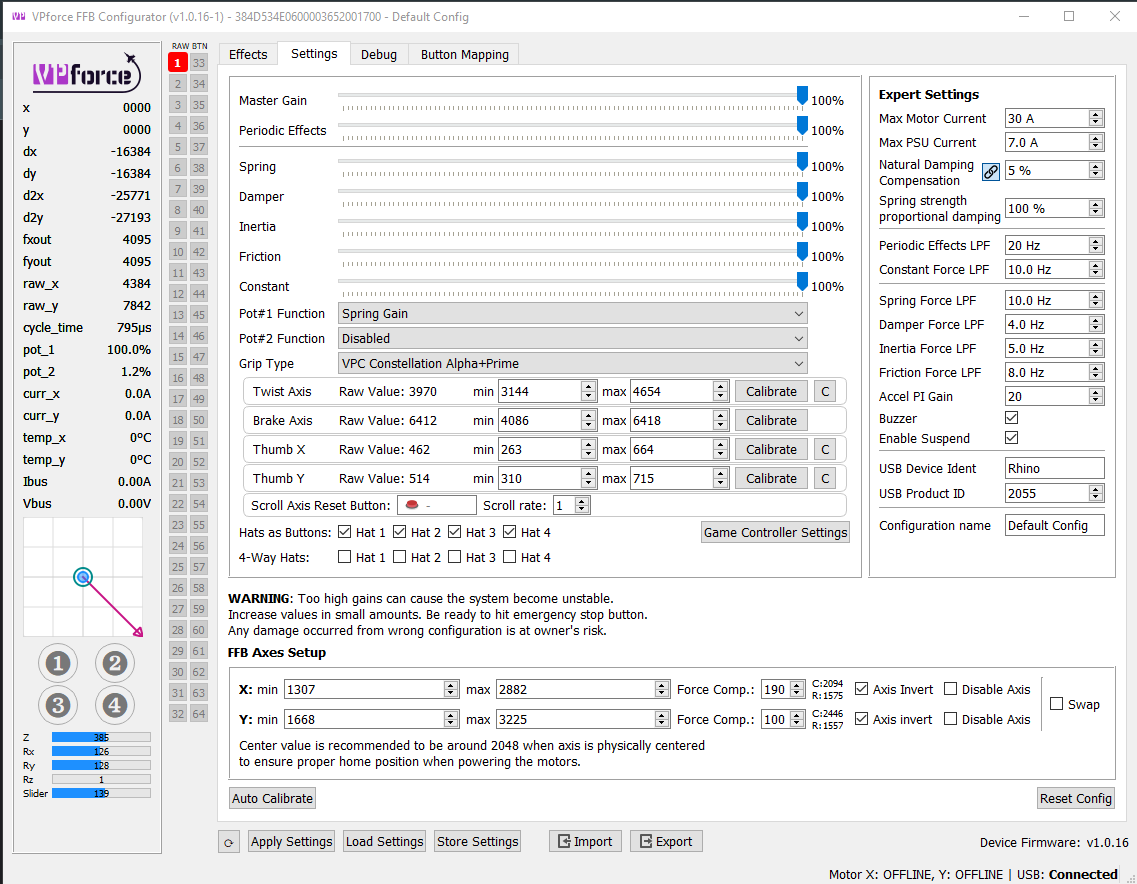Click the VPforce logo in the left panel
The height and width of the screenshot is (884, 1137).
click(x=87, y=73)
